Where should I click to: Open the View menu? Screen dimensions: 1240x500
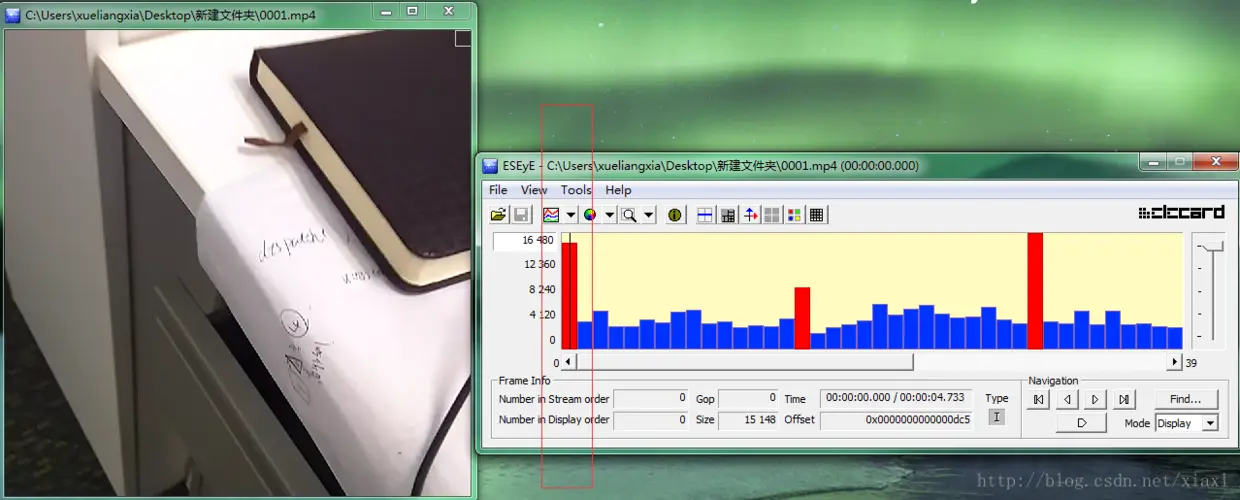pyautogui.click(x=534, y=190)
